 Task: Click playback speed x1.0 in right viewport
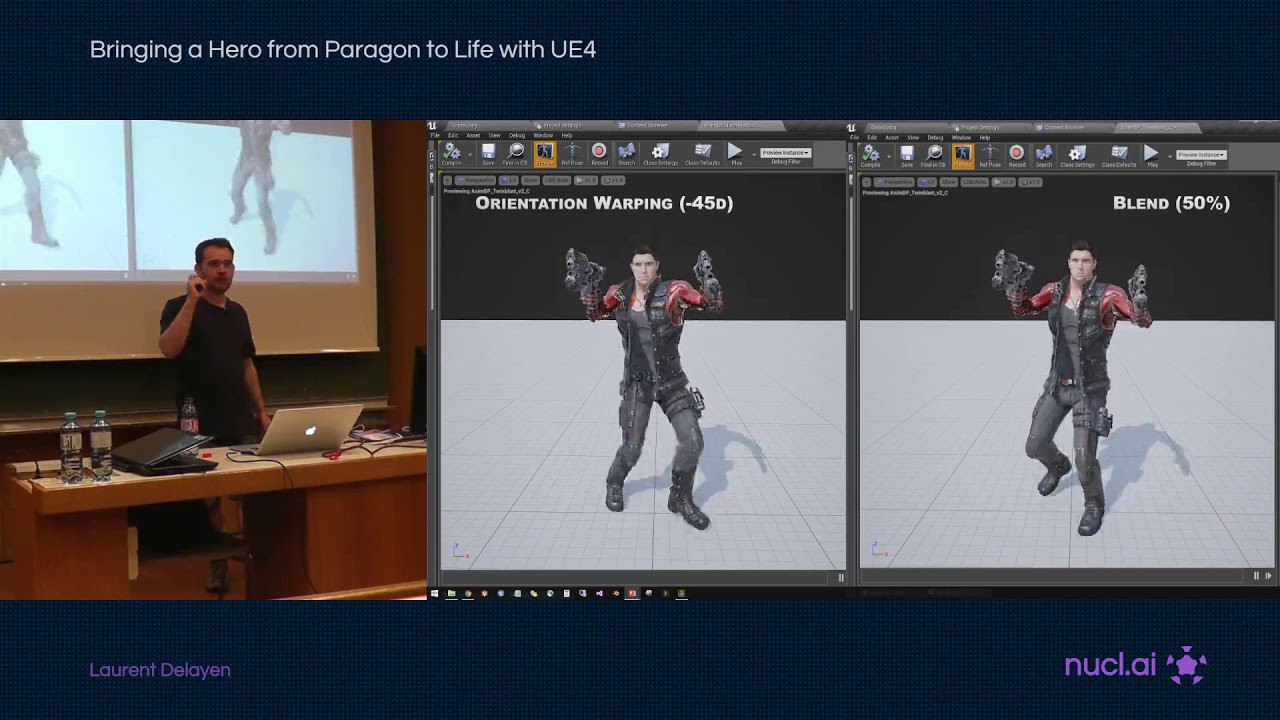coord(1003,182)
